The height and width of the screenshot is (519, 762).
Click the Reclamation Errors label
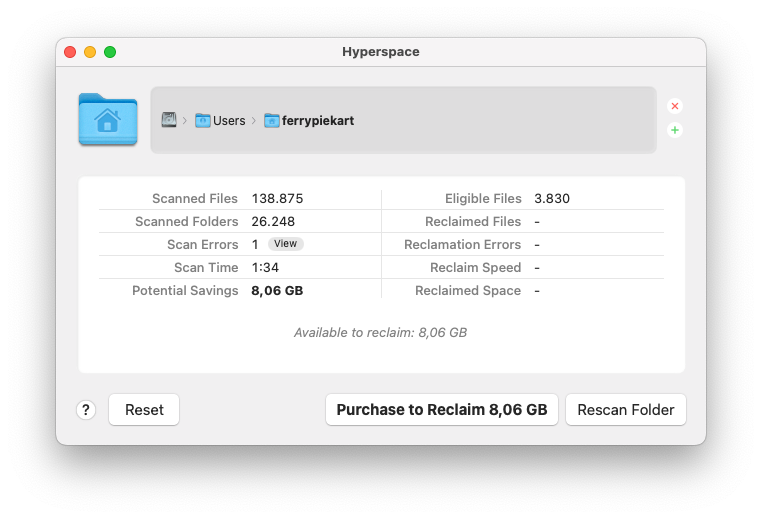463,244
